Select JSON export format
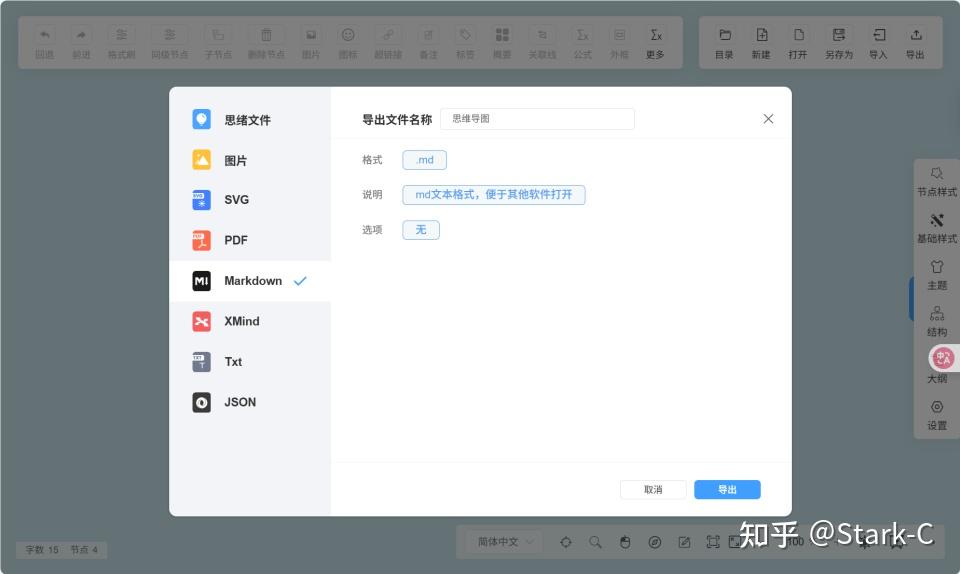The height and width of the screenshot is (574, 960). [240, 402]
